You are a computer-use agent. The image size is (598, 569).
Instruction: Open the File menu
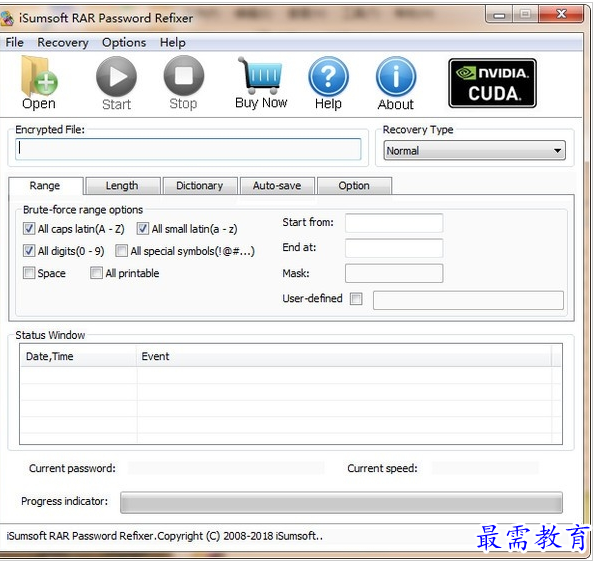pos(14,42)
